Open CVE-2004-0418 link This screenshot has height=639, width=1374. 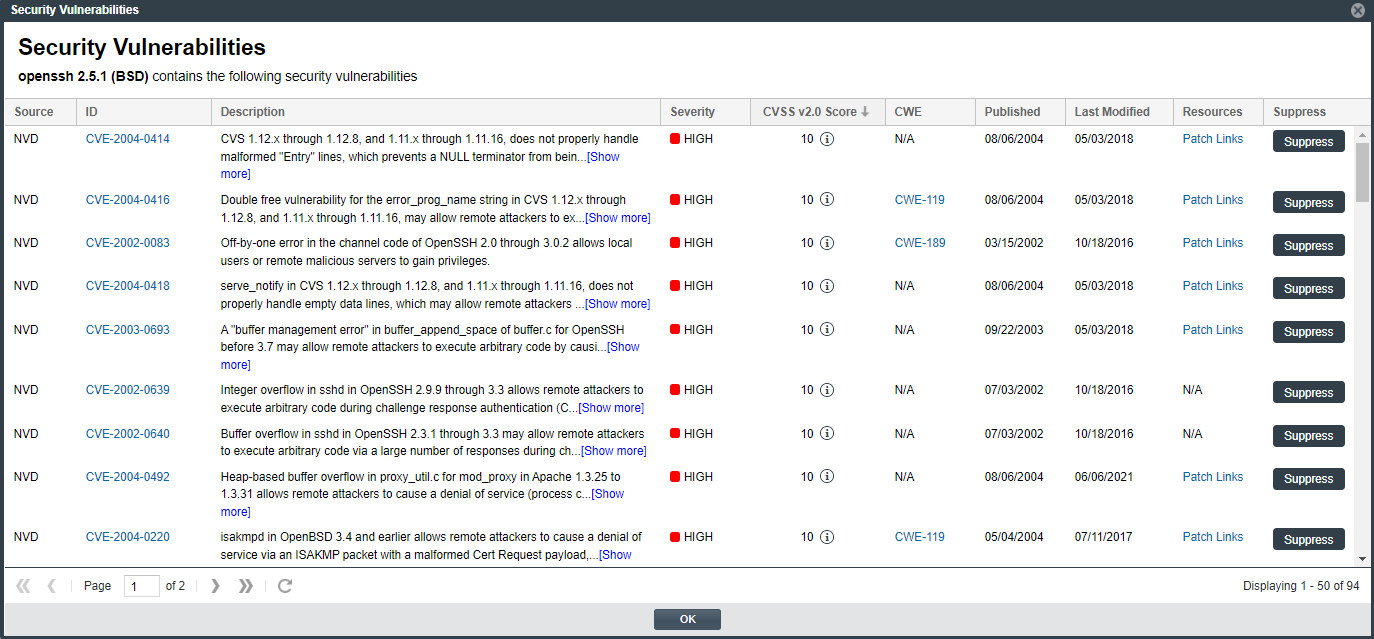click(x=128, y=286)
